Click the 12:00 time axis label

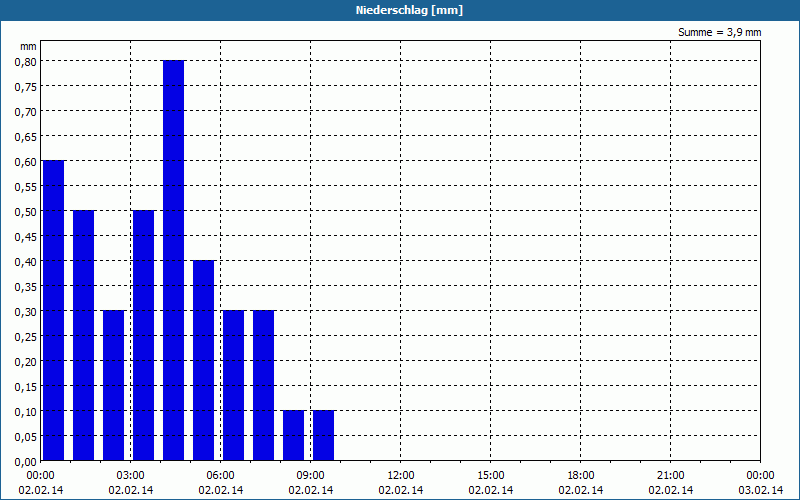click(401, 476)
